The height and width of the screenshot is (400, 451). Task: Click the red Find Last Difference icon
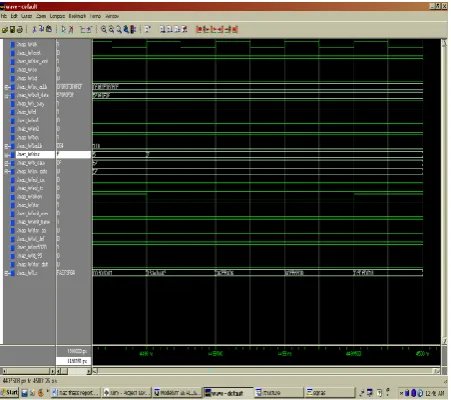click(235, 30)
